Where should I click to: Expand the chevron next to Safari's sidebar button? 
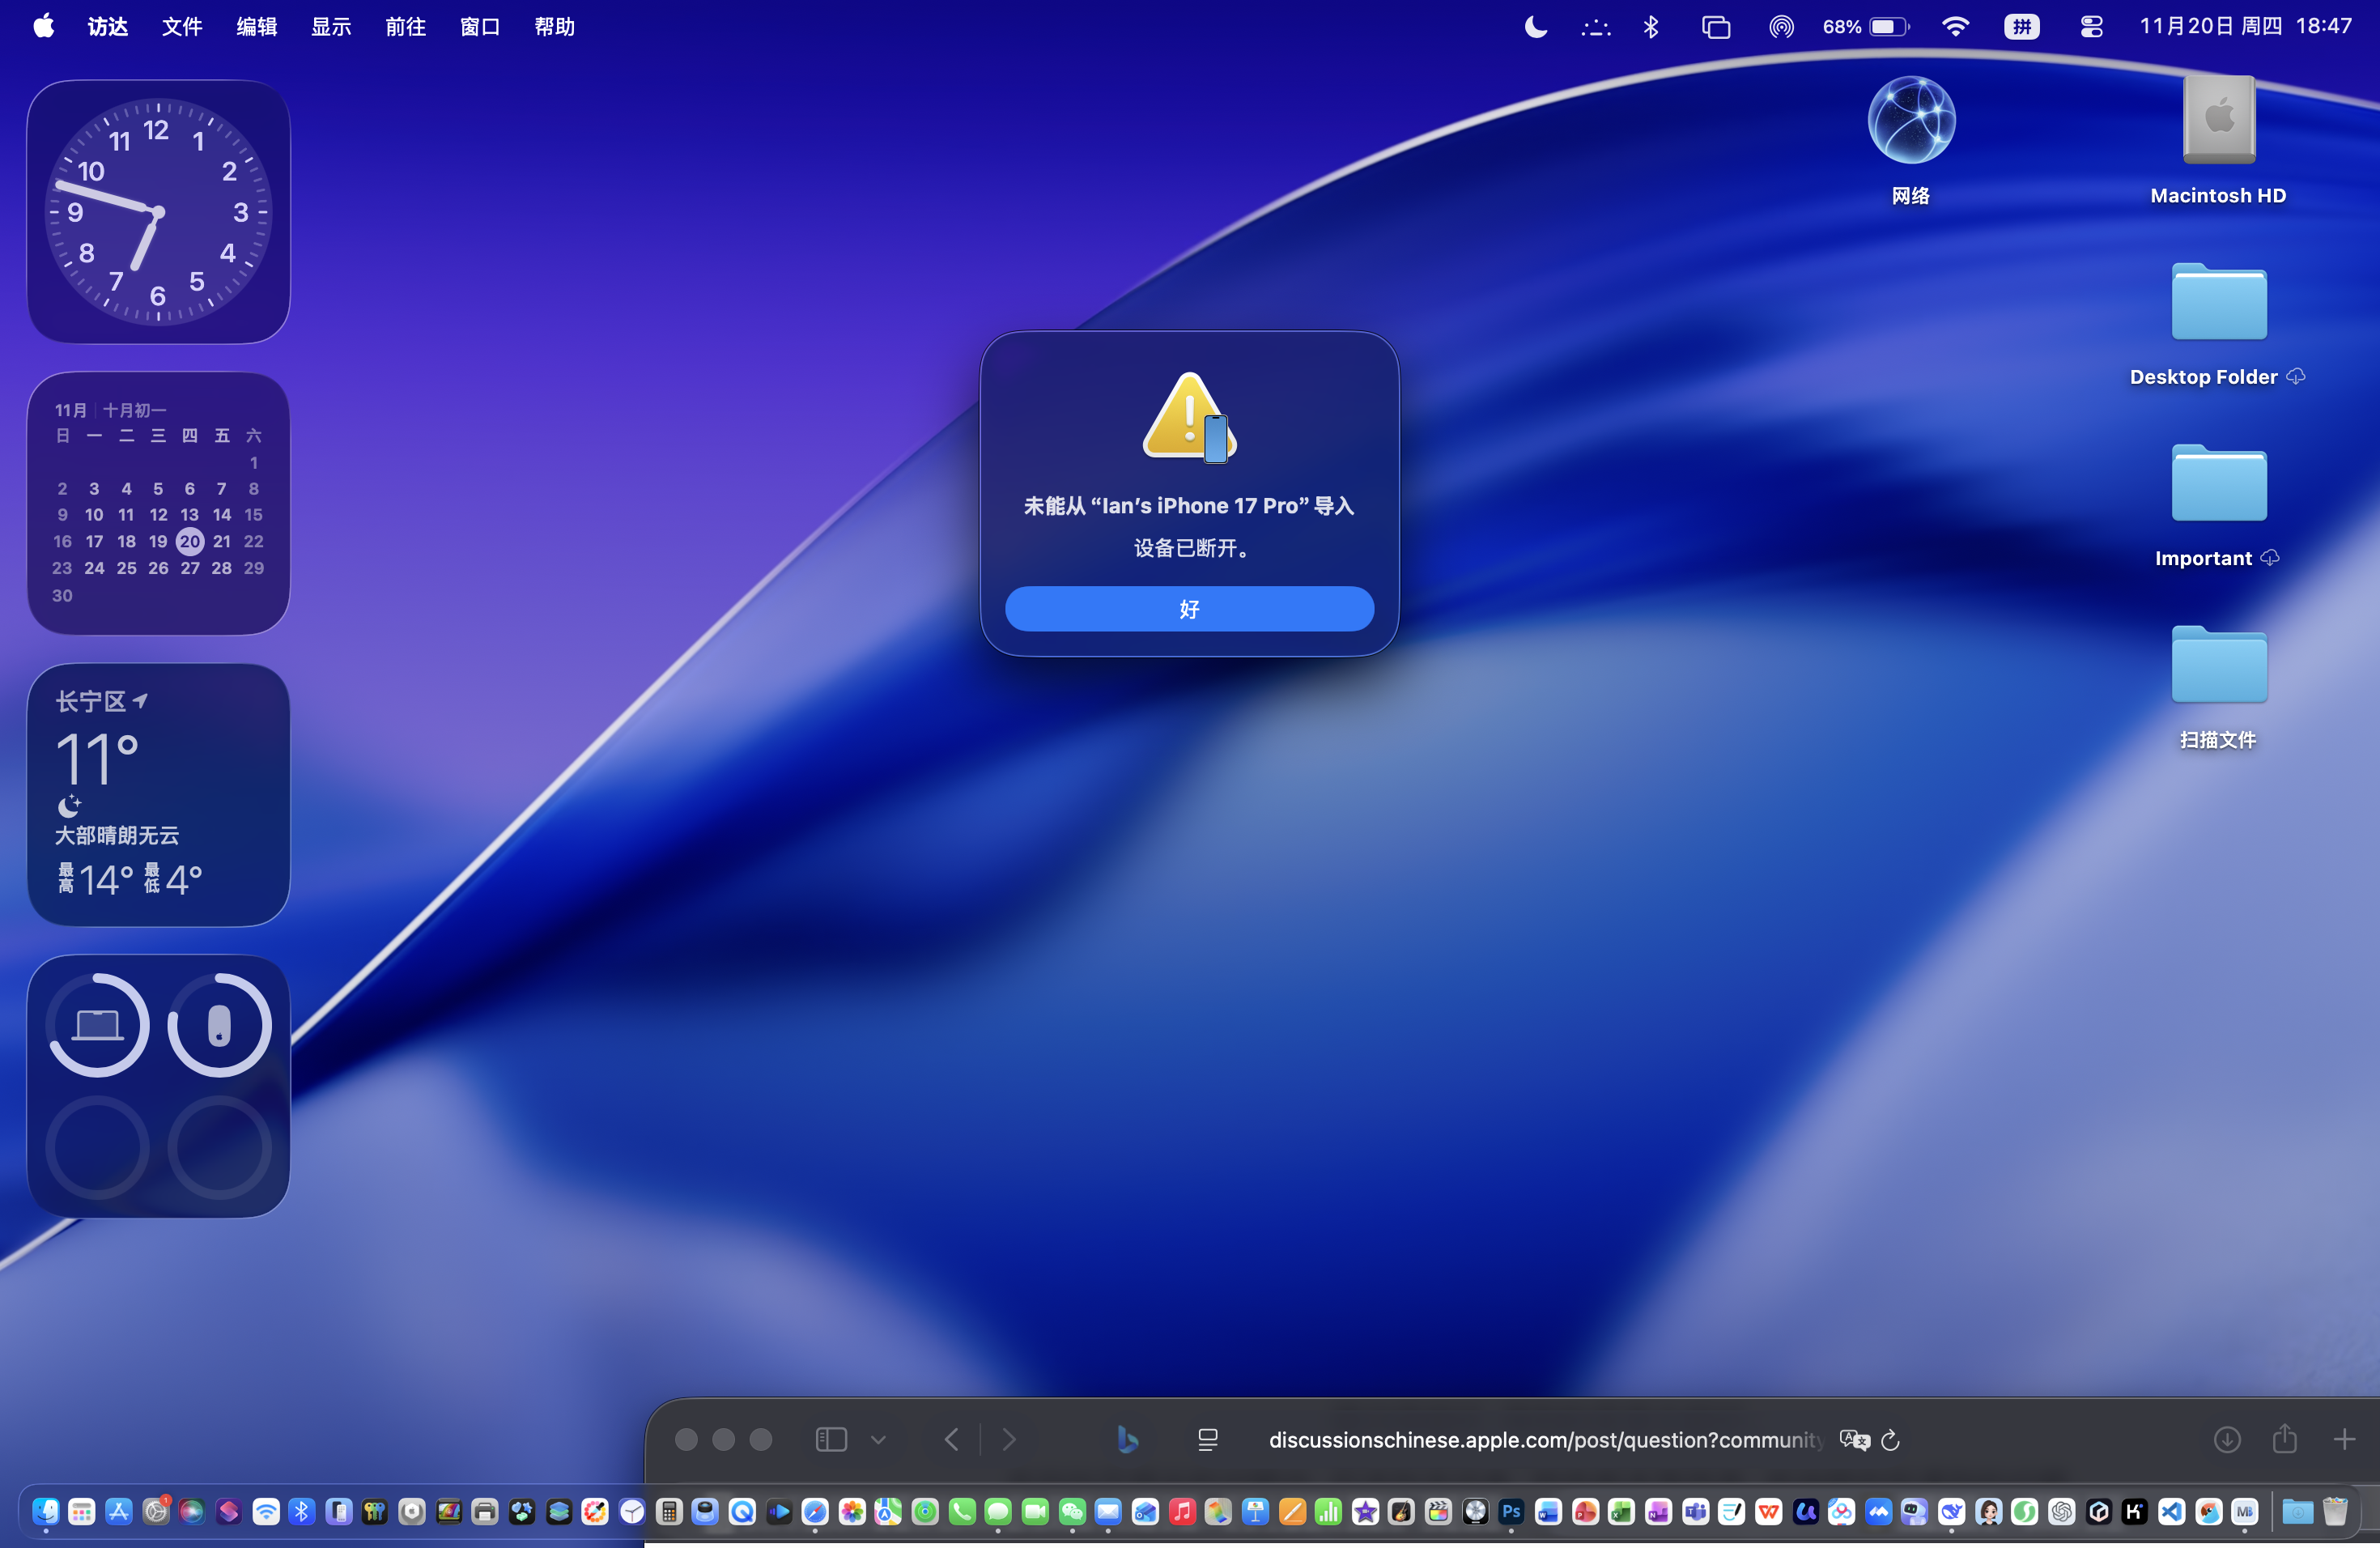[878, 1440]
